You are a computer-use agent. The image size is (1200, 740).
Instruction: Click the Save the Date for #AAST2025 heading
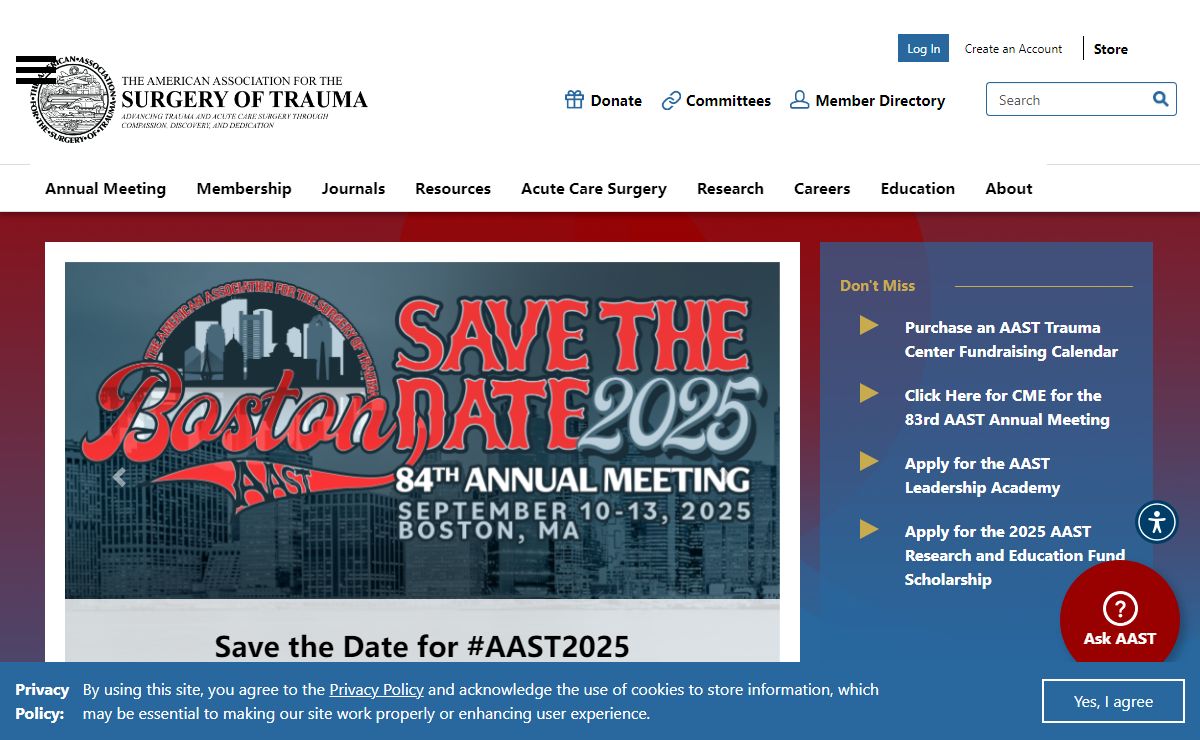tap(422, 646)
